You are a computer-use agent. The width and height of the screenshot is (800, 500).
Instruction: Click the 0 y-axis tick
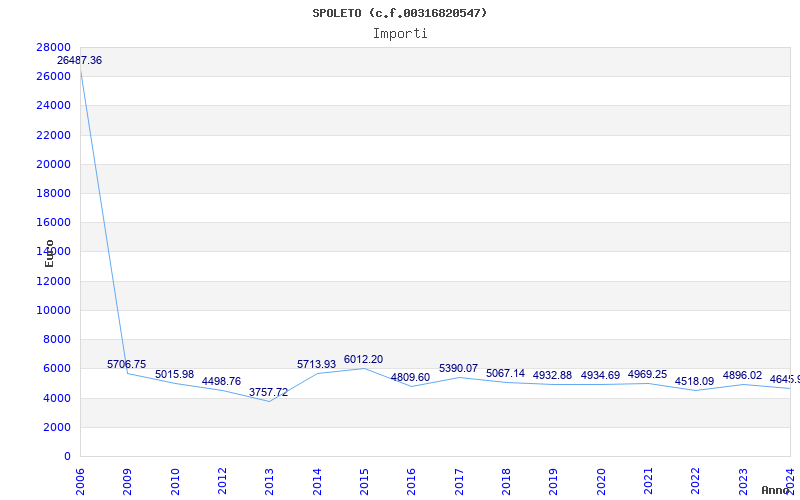(67, 456)
